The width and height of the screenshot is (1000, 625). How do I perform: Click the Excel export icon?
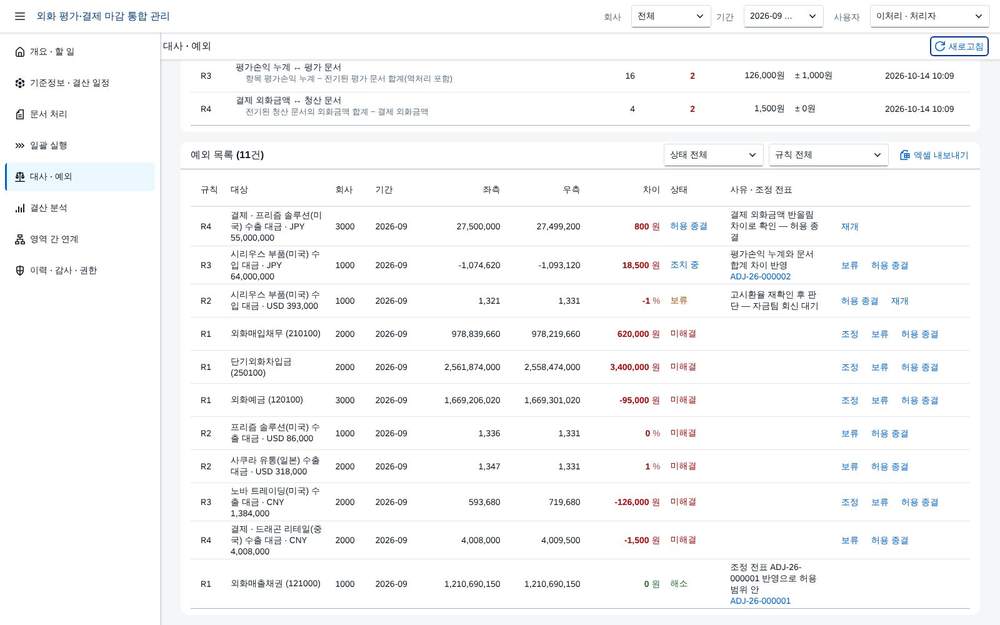(904, 155)
